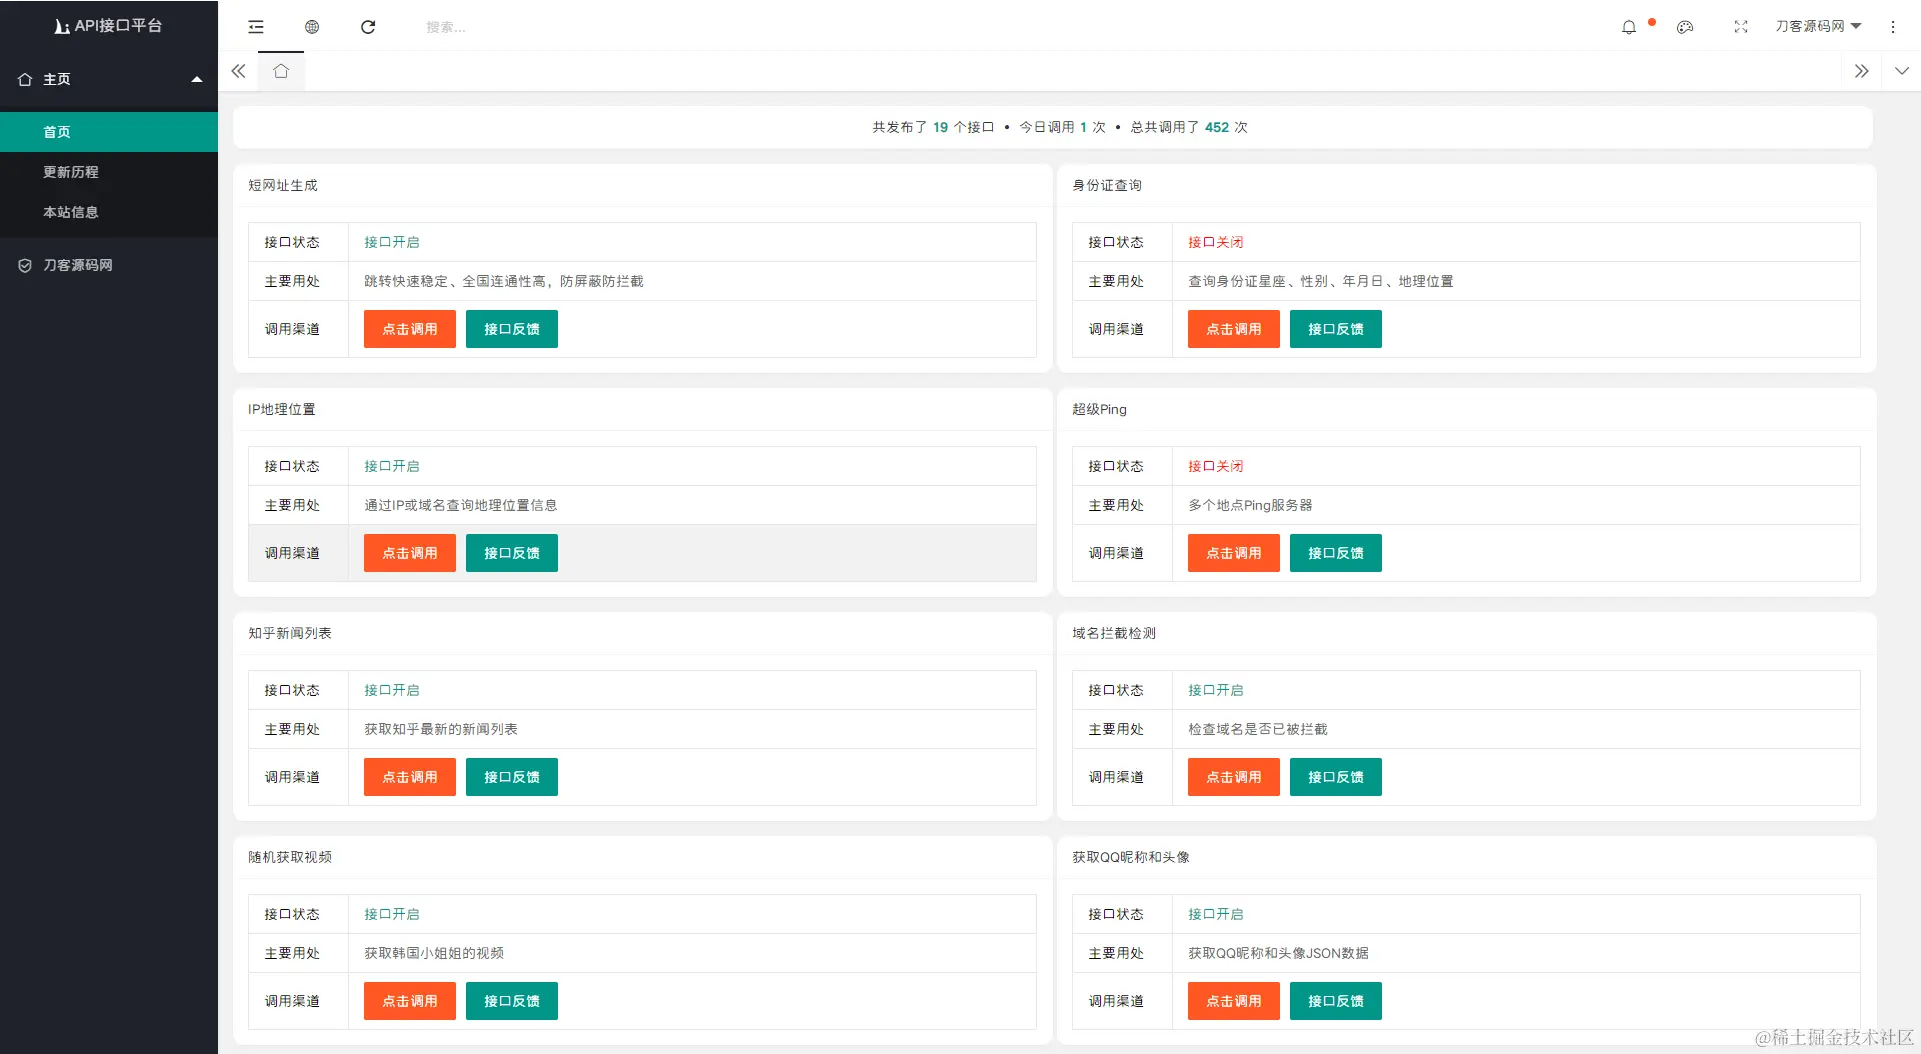Refresh the page using the reload icon
This screenshot has width=1921, height=1054.
[368, 27]
